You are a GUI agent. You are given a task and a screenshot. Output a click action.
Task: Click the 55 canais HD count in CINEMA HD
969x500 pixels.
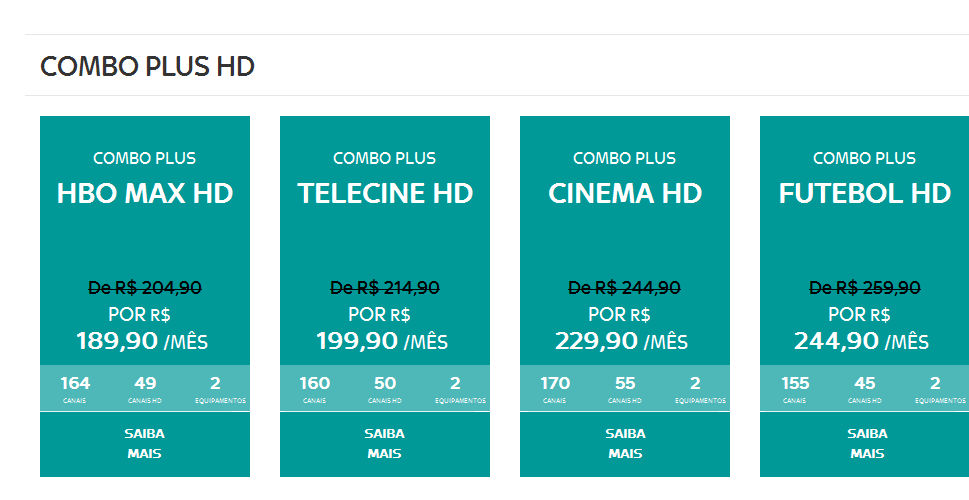click(625, 389)
